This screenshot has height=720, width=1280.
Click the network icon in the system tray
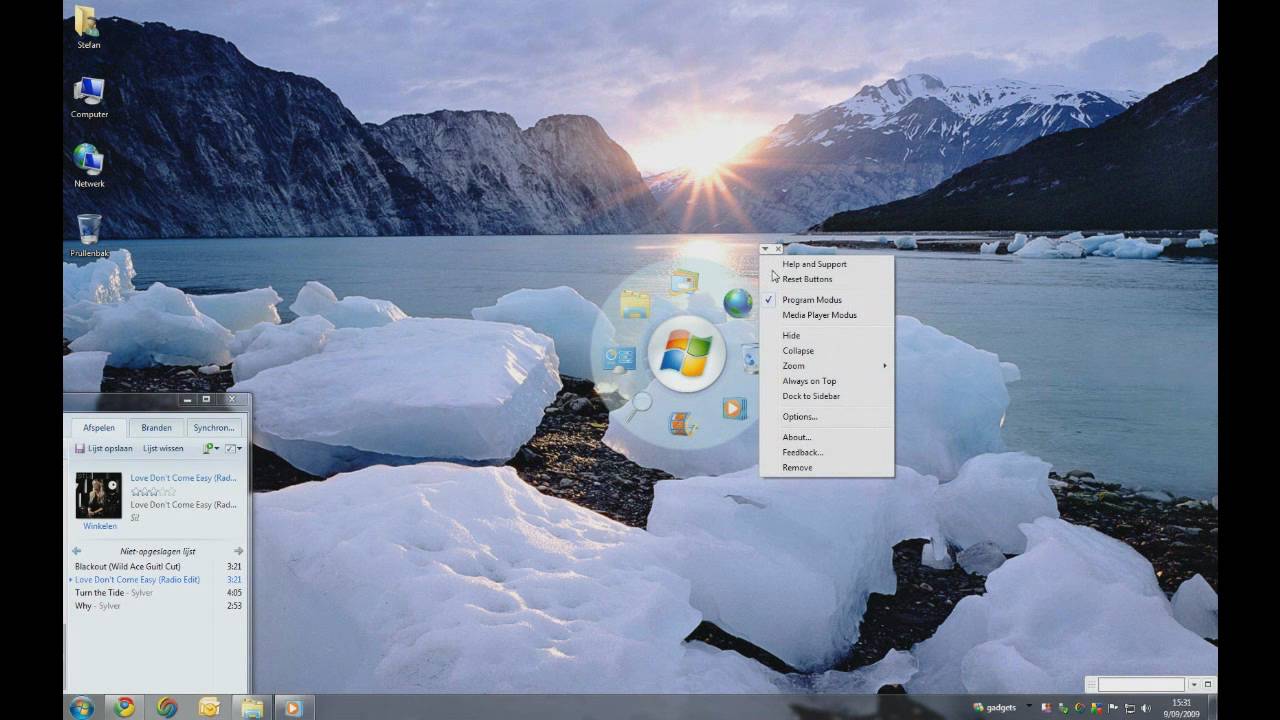point(1128,708)
